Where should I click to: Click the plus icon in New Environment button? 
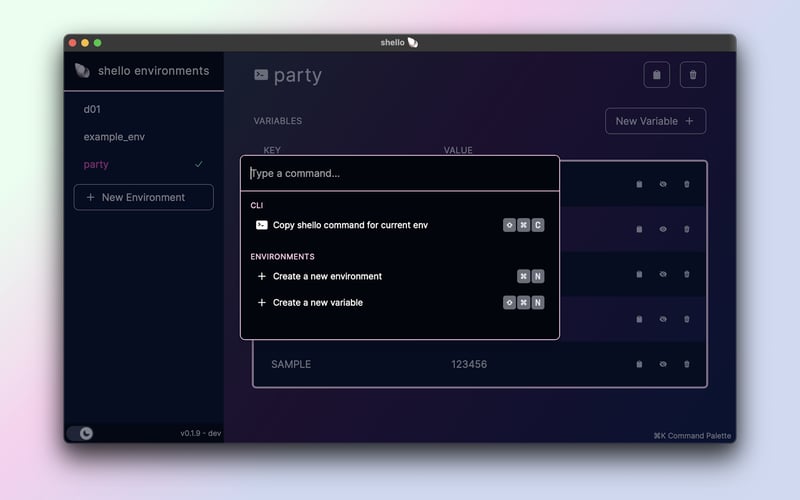coord(90,197)
